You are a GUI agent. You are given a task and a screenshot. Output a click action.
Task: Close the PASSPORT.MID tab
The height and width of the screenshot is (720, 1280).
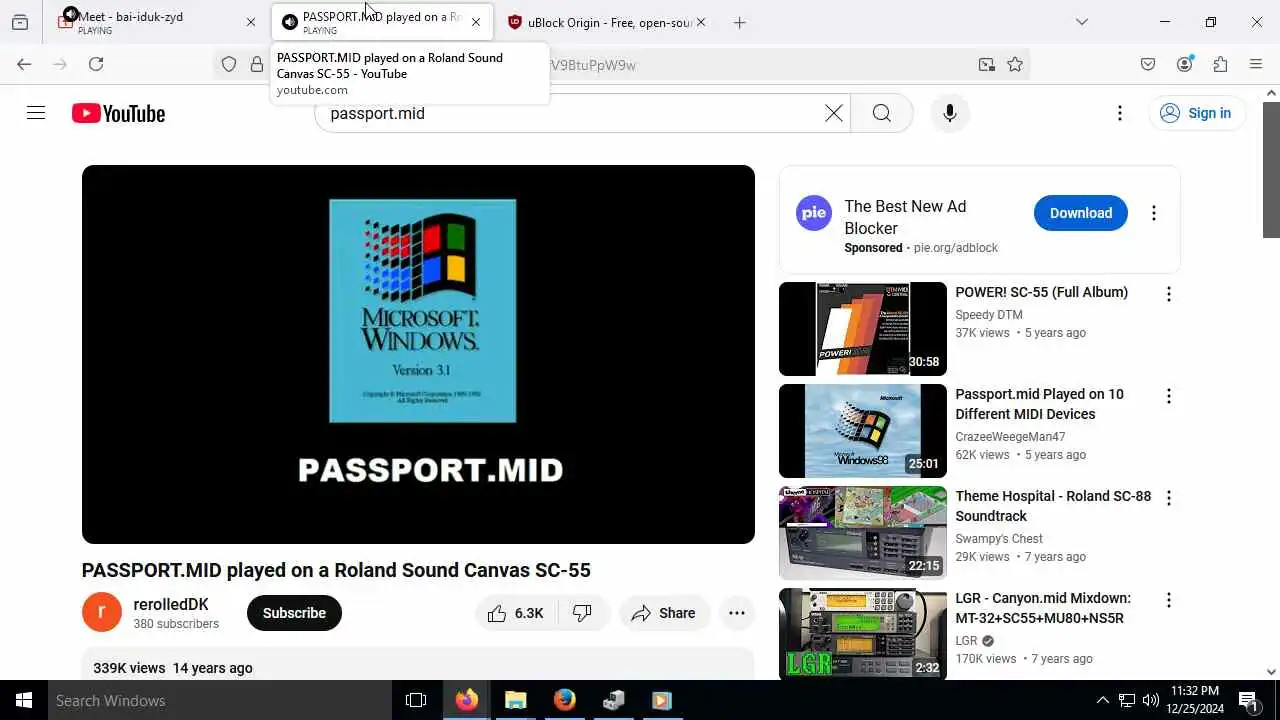(x=476, y=22)
